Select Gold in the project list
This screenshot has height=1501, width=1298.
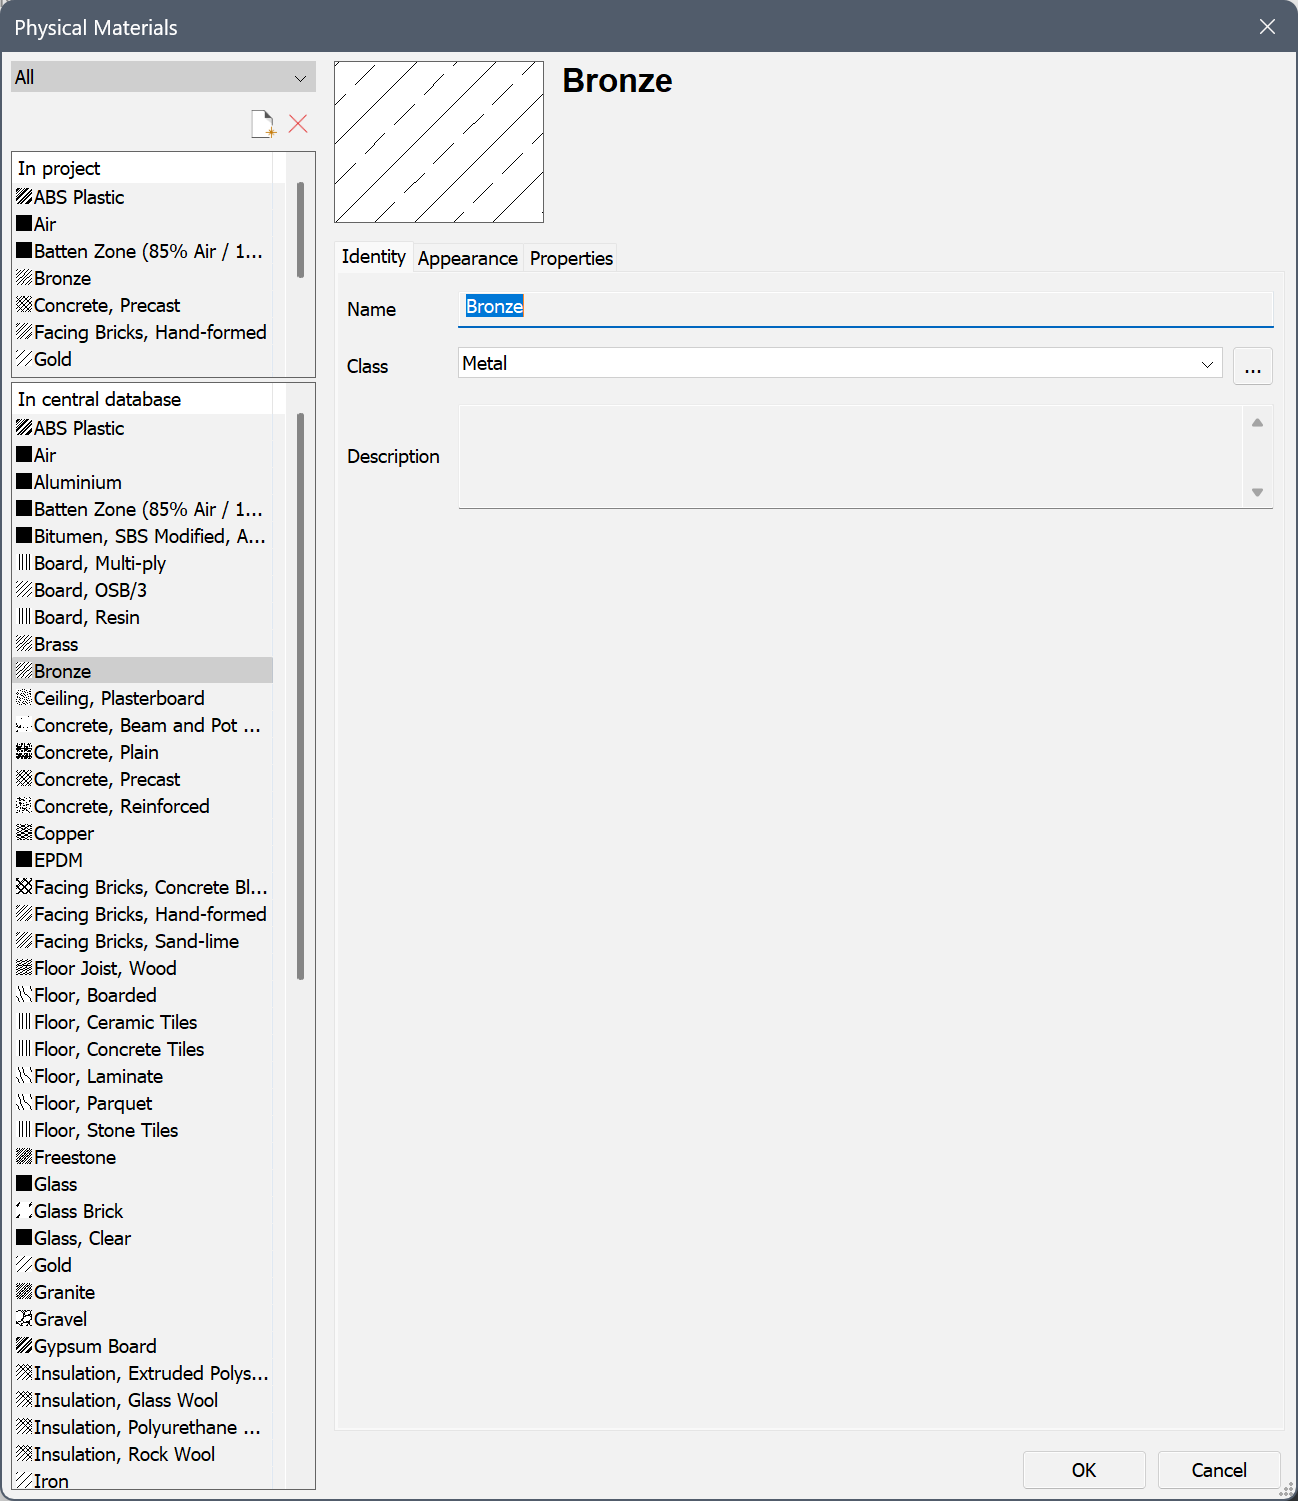pos(53,359)
